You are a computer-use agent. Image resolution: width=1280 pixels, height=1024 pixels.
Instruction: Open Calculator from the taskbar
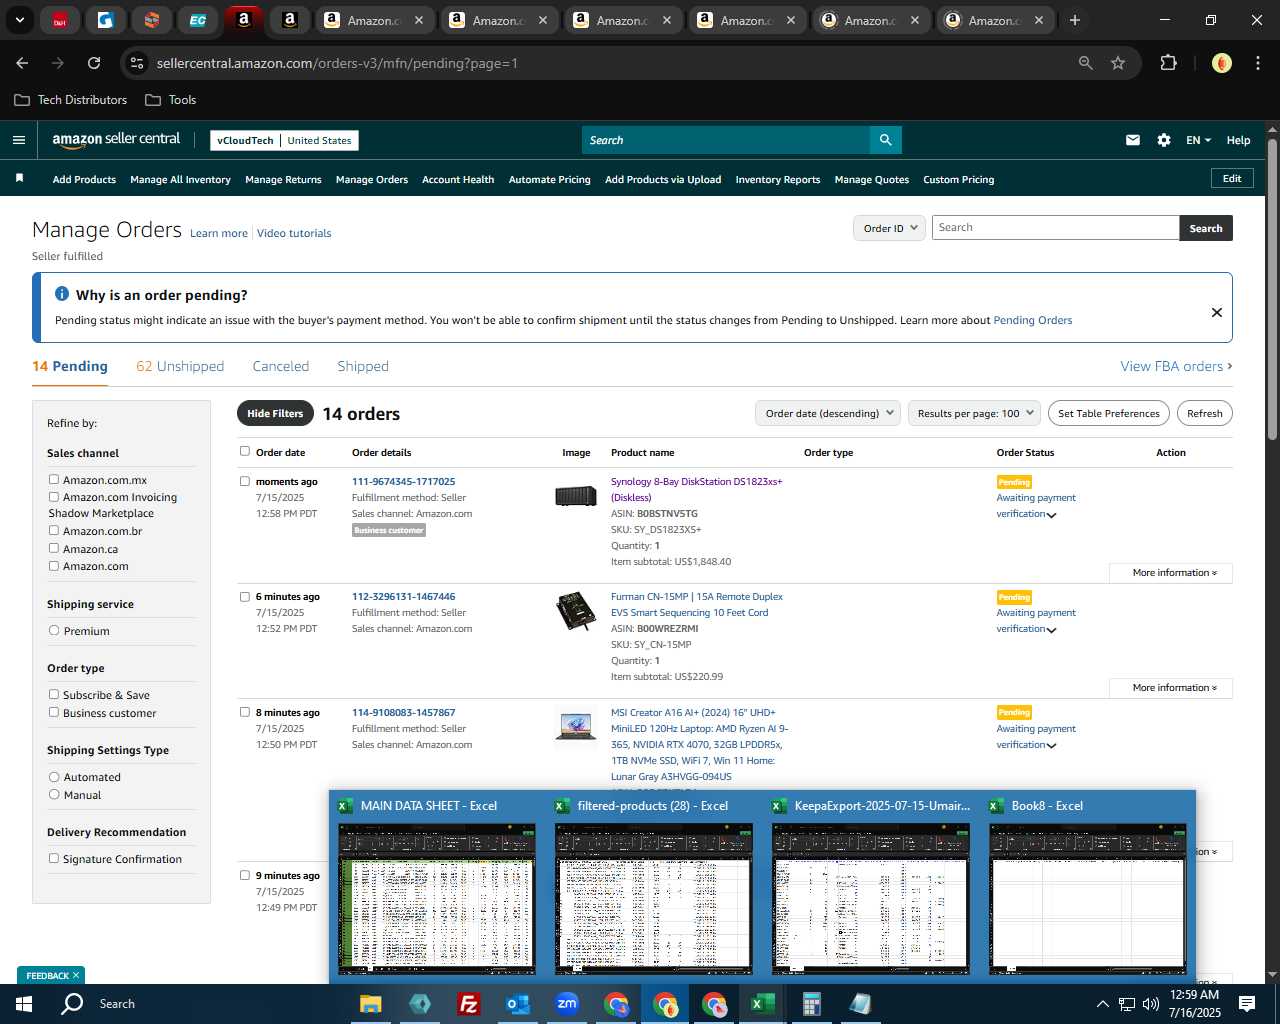[x=811, y=1004]
